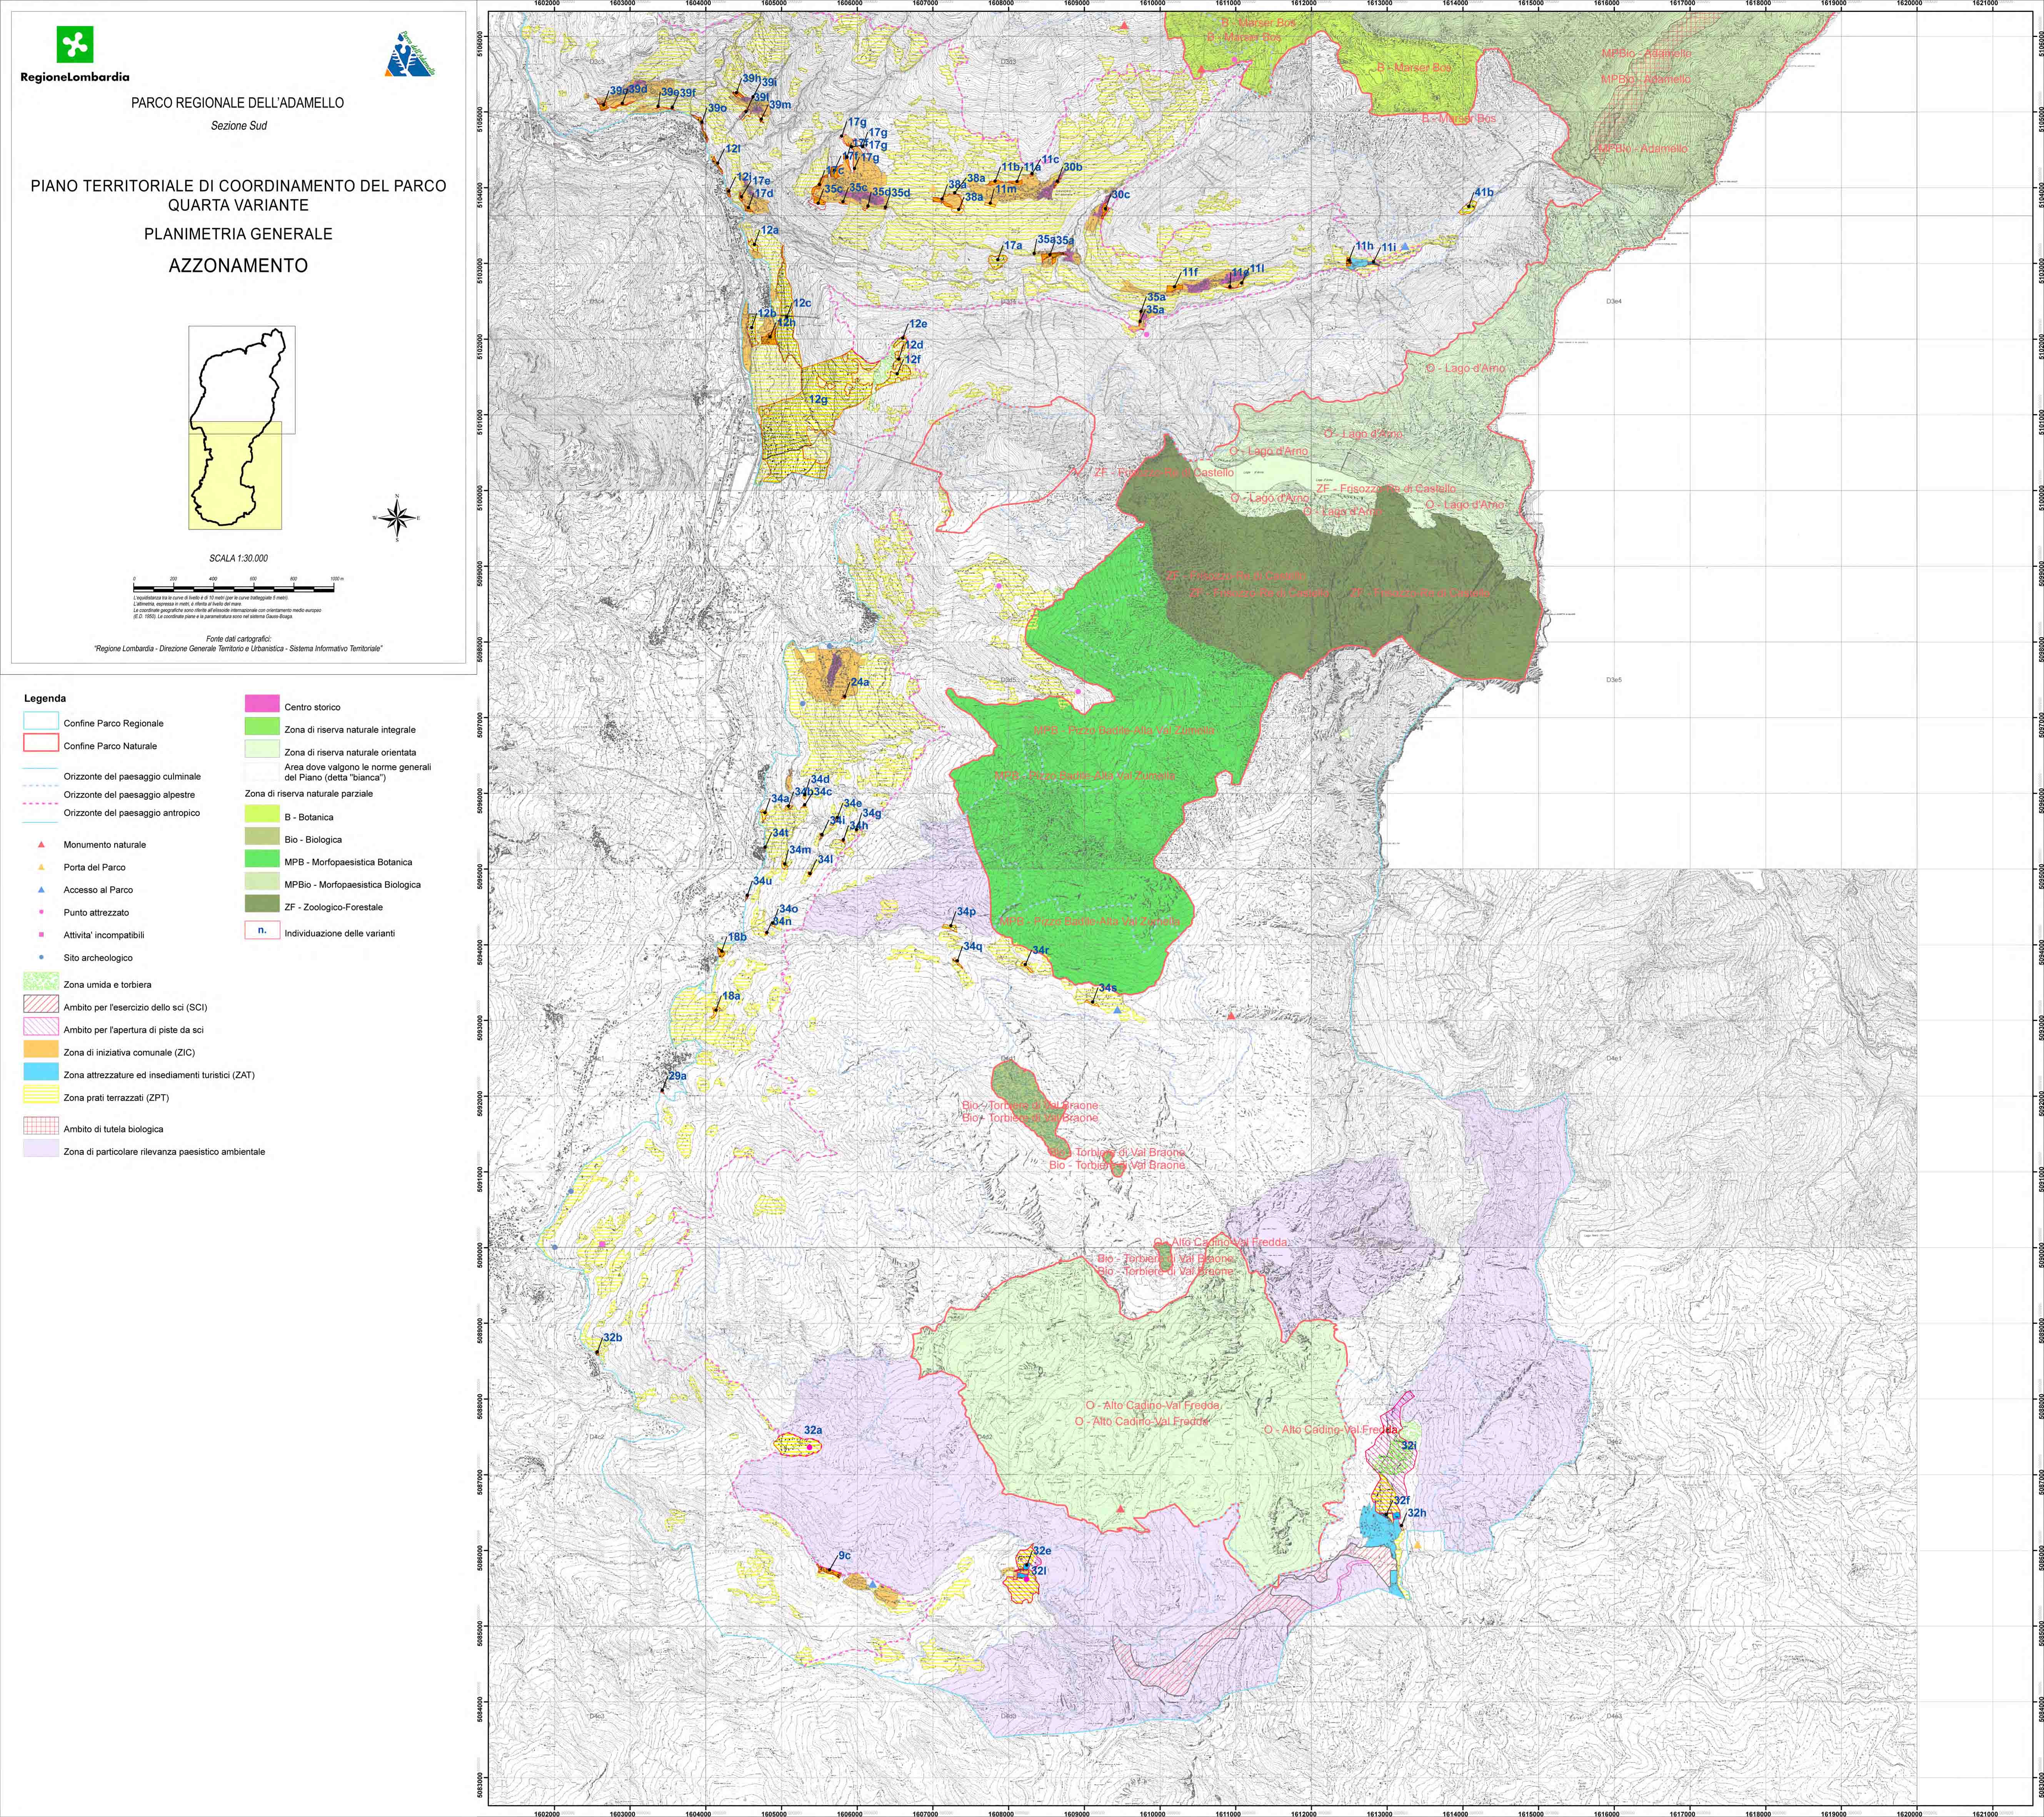Click the '34p' variant label on map
This screenshot has height=1817, width=2044.
[x=965, y=912]
